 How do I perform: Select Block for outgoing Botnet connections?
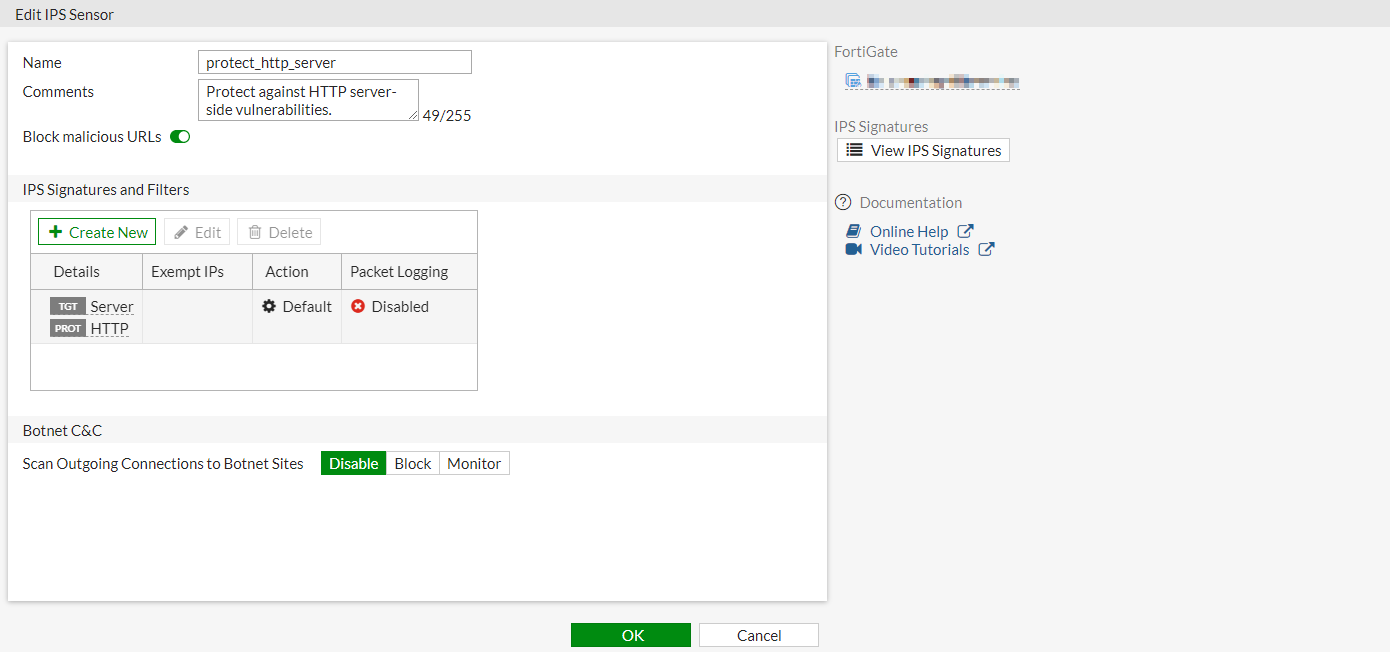[x=412, y=463]
